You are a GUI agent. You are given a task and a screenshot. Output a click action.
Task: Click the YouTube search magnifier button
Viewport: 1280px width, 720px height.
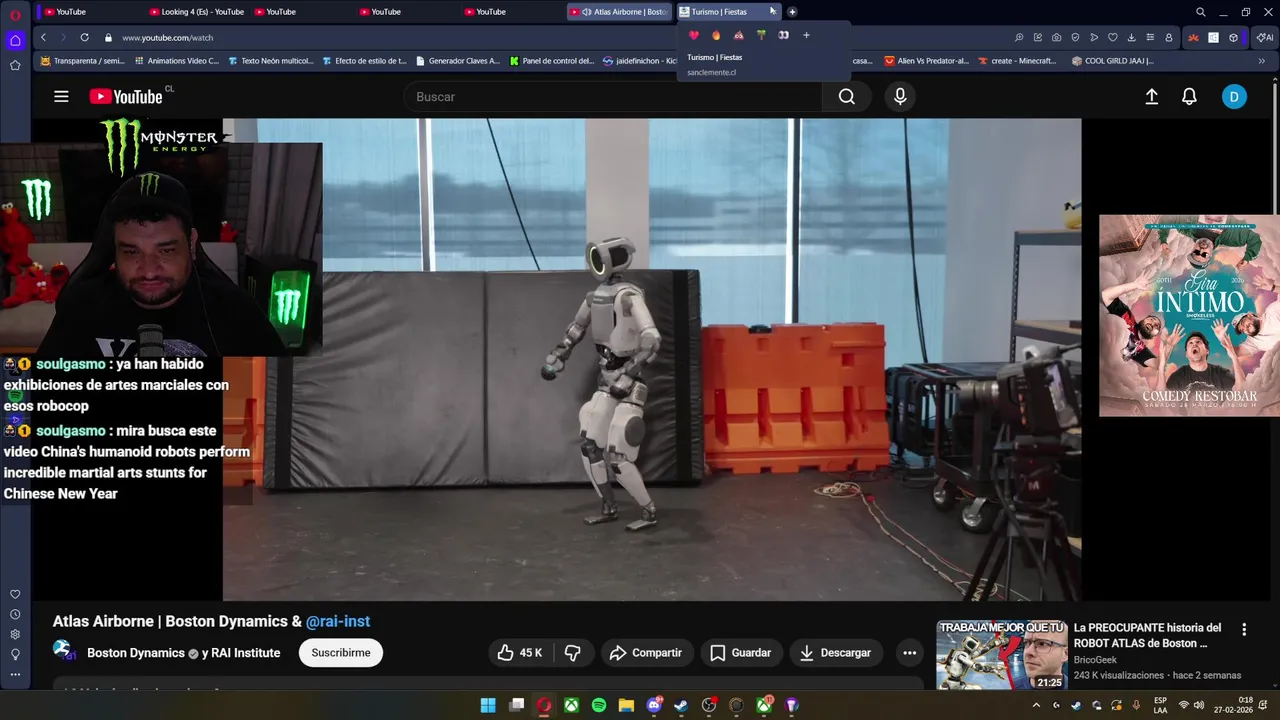tap(847, 97)
